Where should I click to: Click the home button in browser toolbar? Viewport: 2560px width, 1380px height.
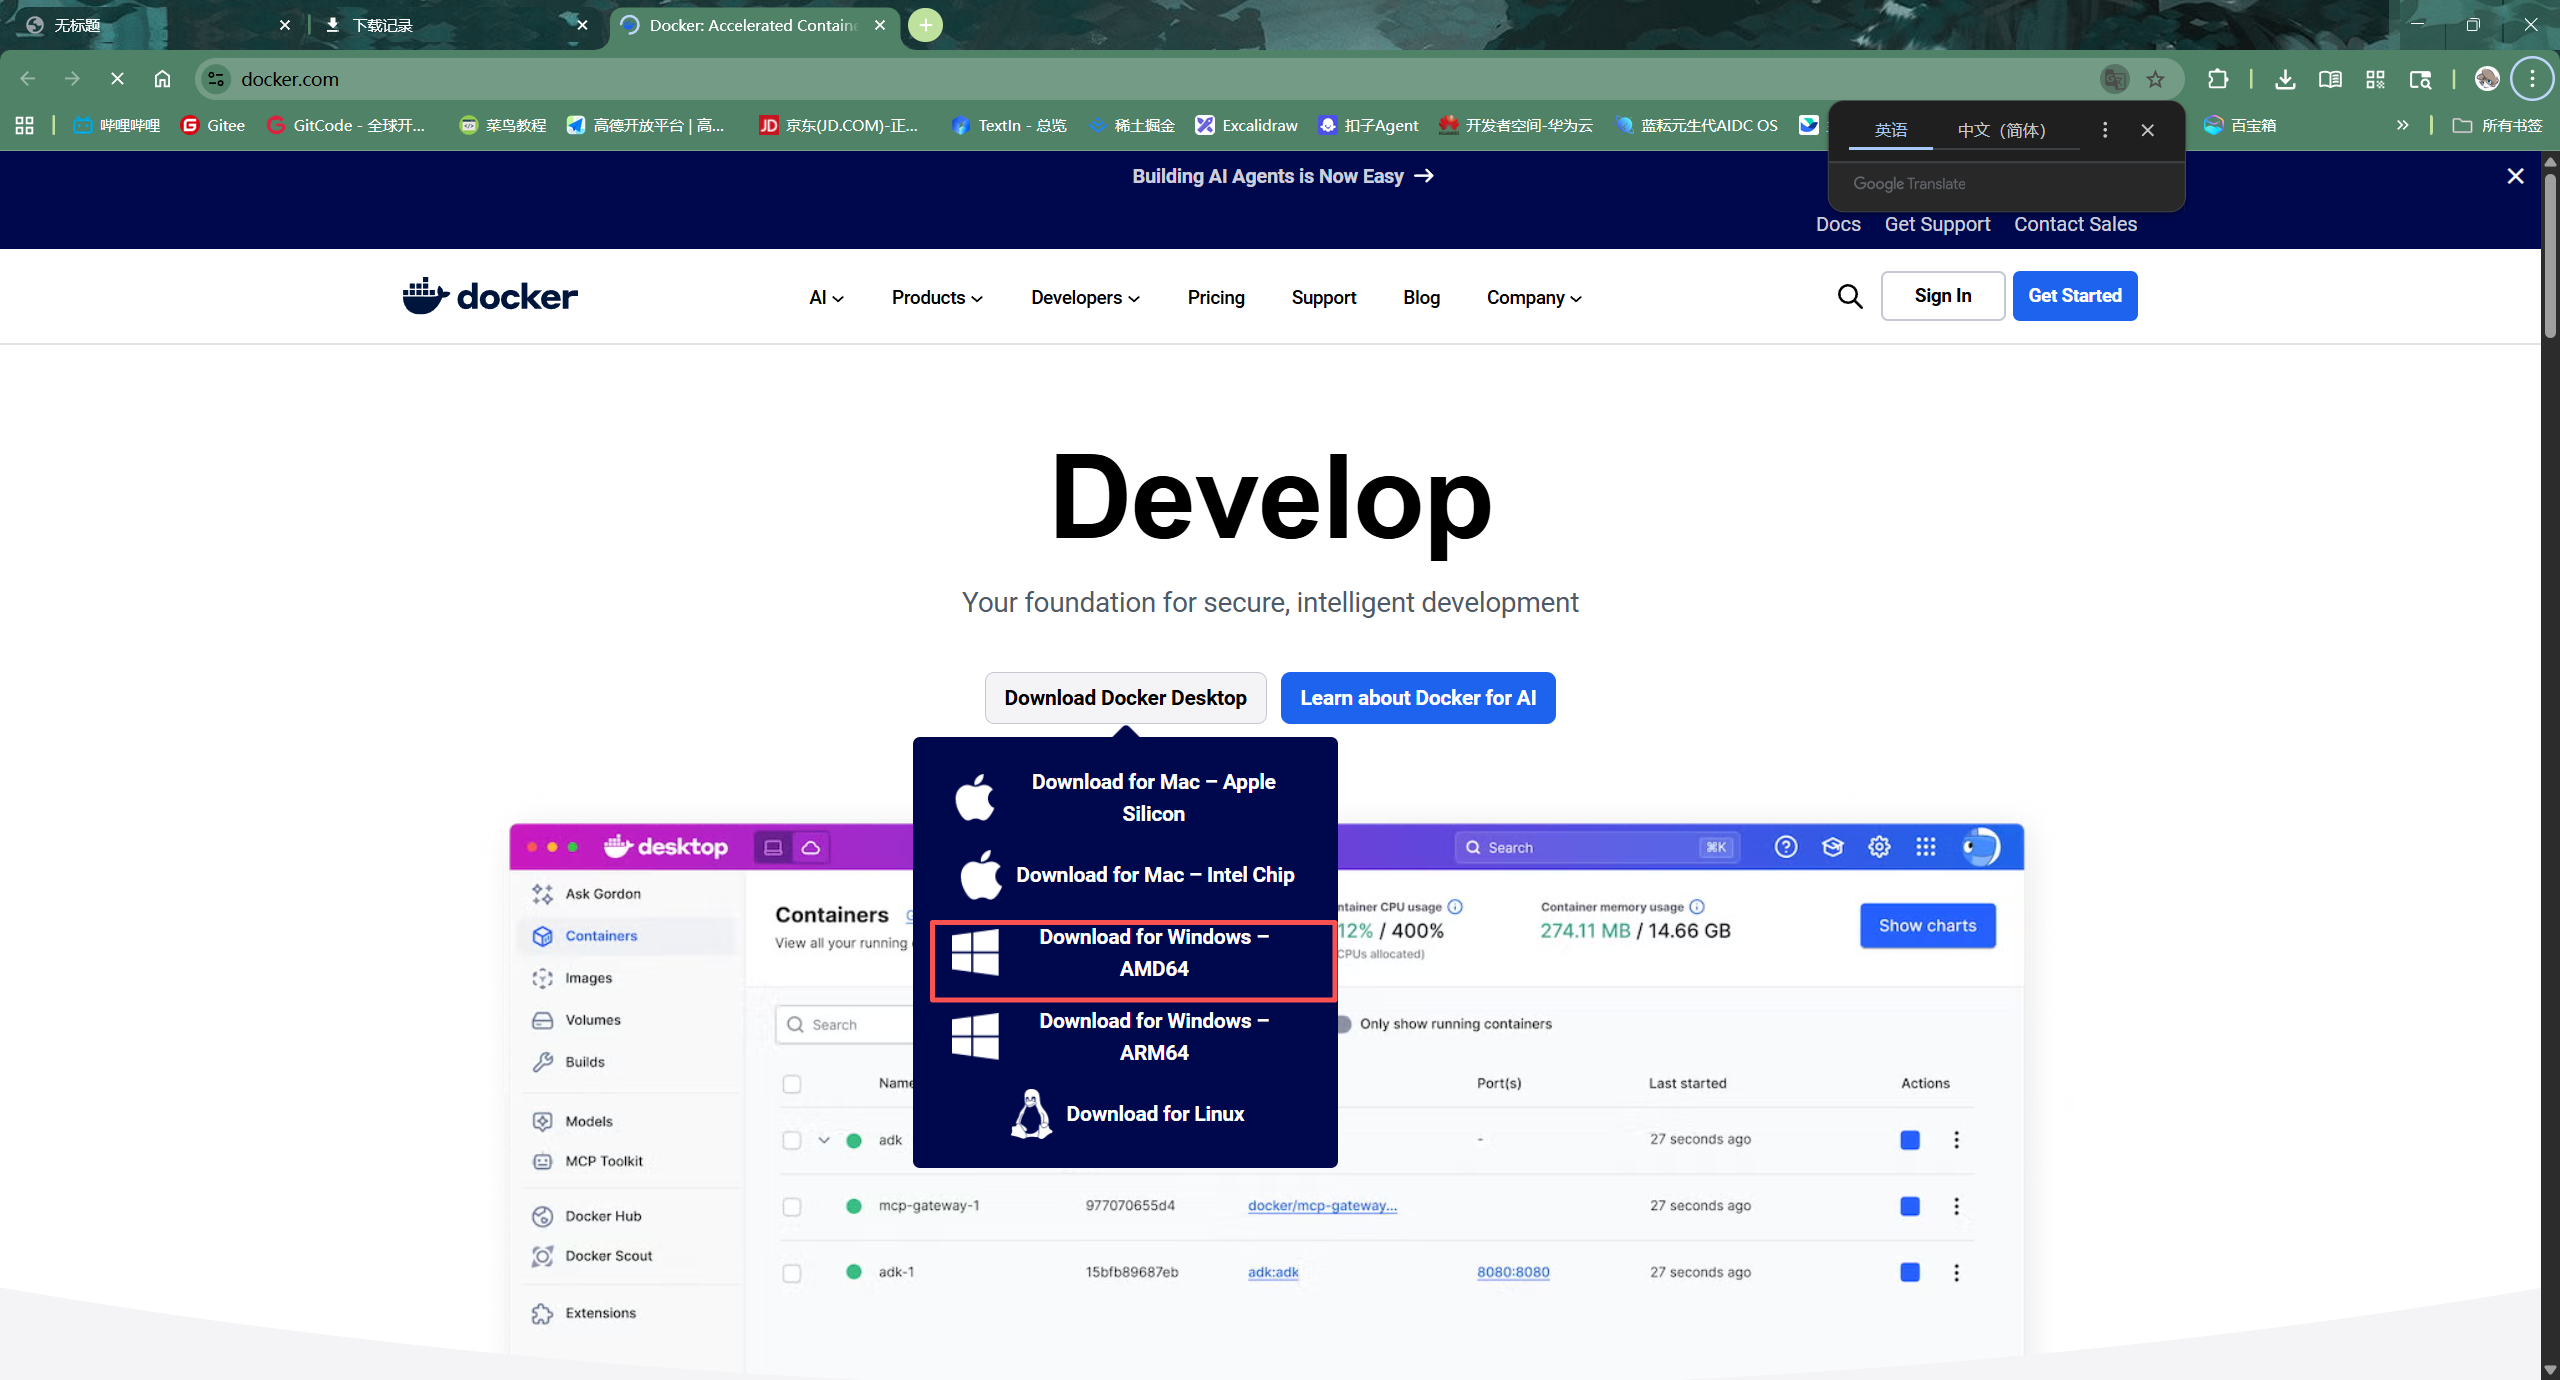(162, 79)
